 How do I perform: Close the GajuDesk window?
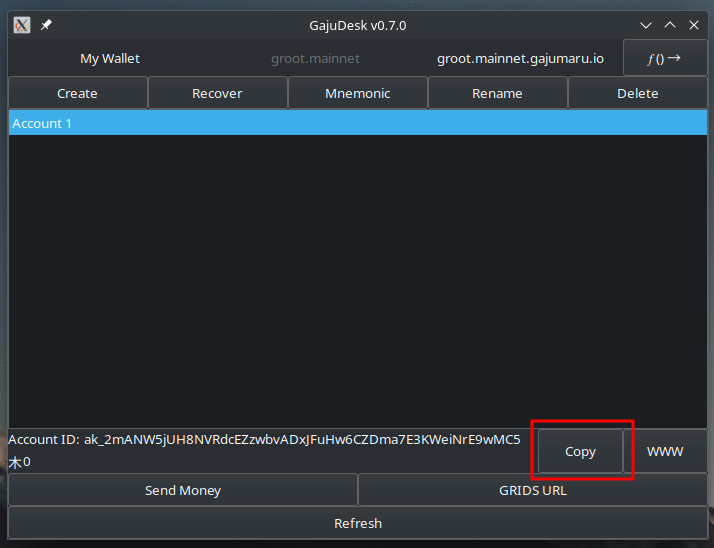coord(694,25)
